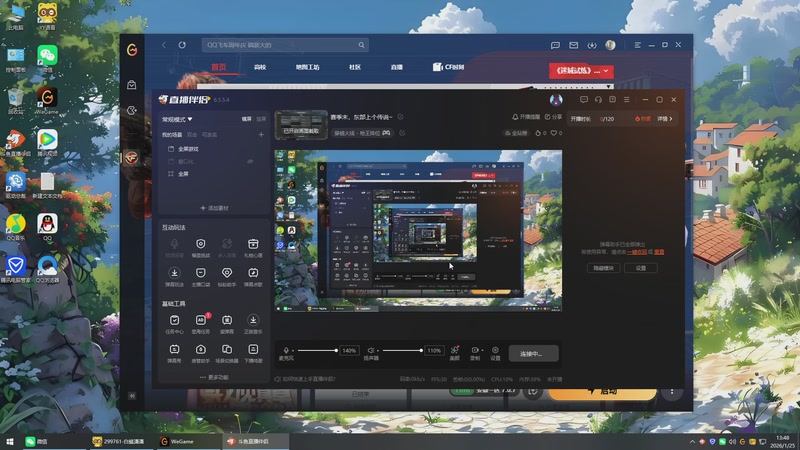Switch to 竖屏 portrait mode
The image size is (800, 450).
(x=261, y=119)
